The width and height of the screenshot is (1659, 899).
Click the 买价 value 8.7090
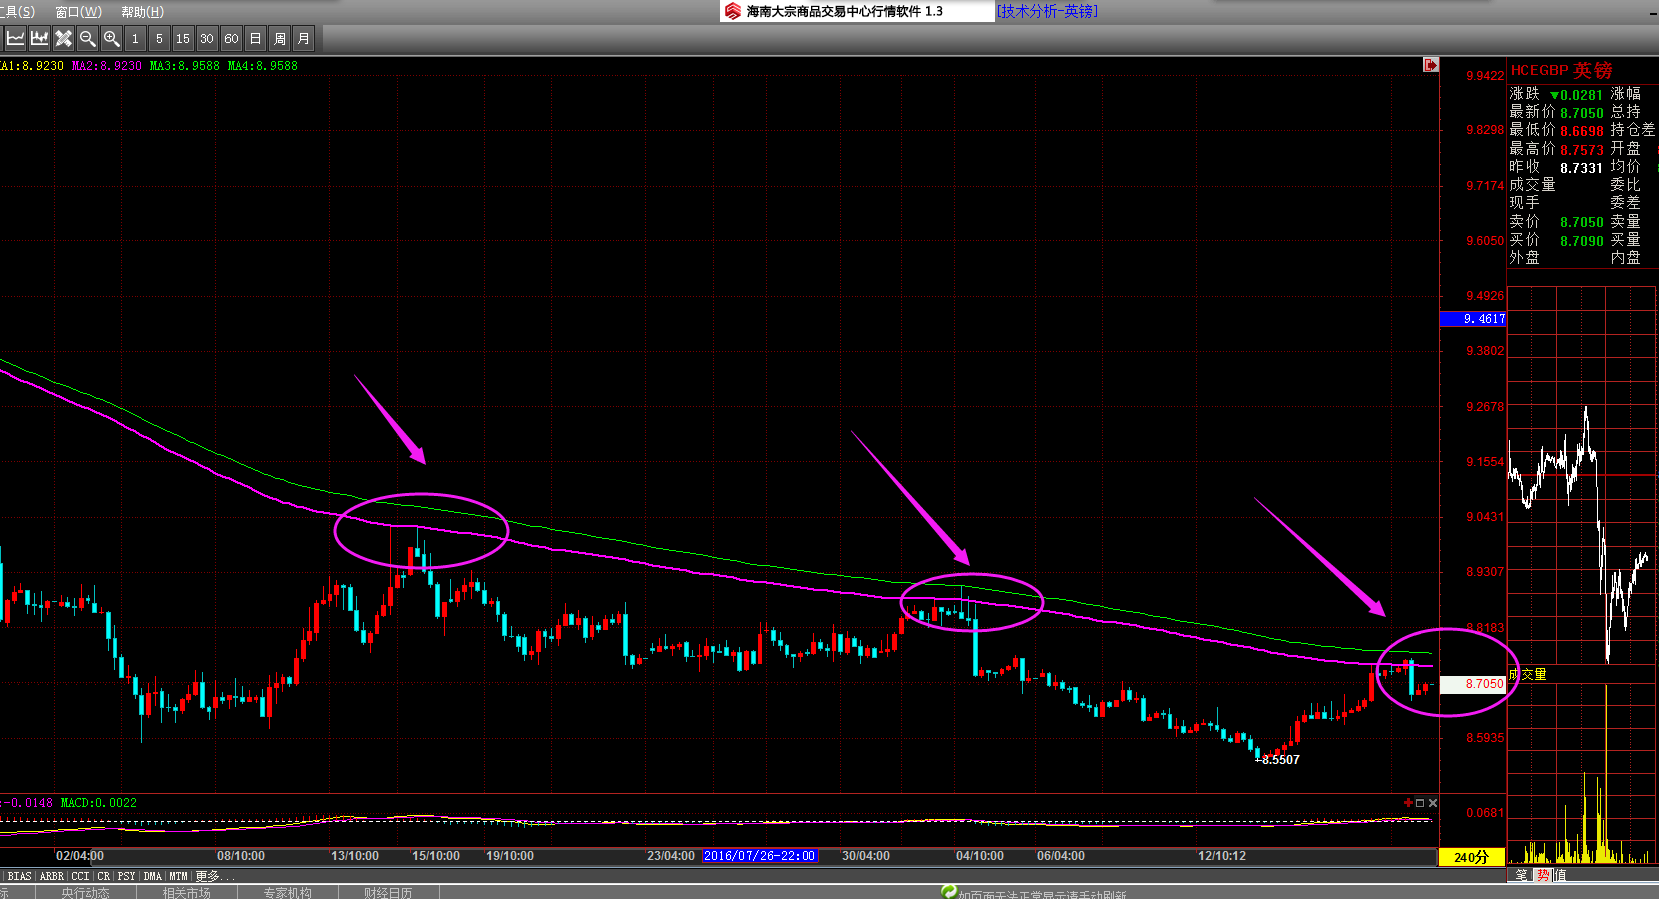1582,241
